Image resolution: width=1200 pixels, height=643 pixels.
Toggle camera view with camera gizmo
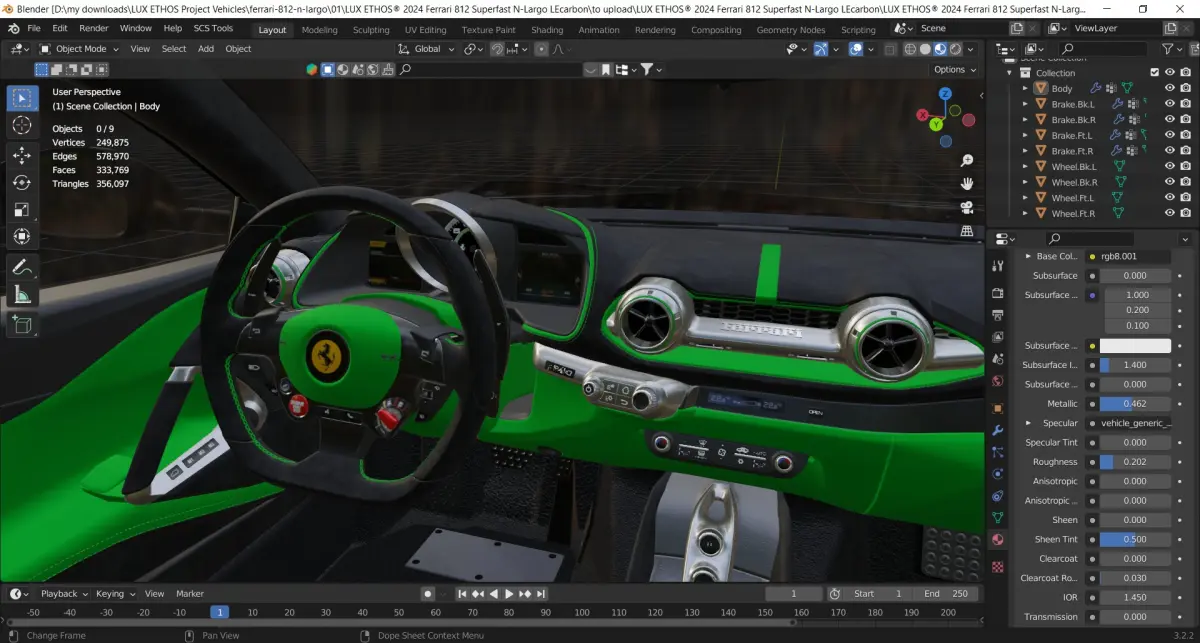(967, 207)
